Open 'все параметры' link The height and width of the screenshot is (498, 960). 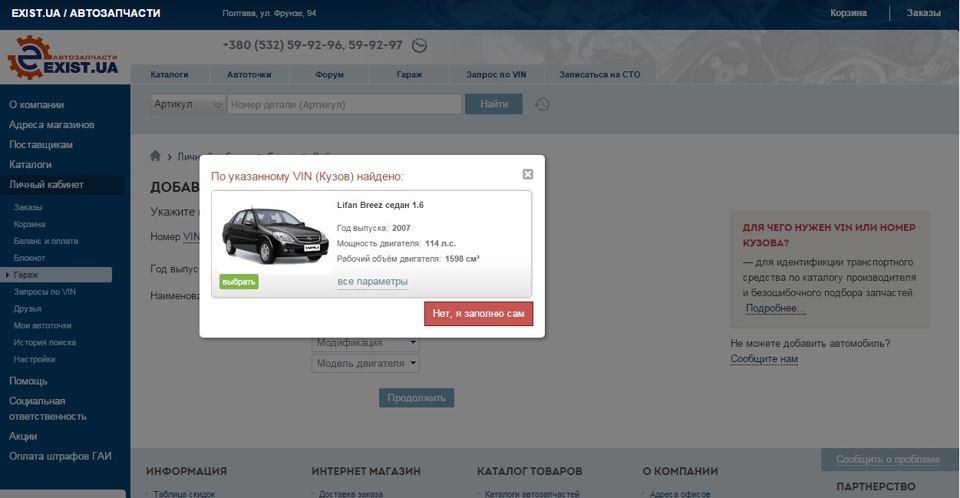pos(372,281)
